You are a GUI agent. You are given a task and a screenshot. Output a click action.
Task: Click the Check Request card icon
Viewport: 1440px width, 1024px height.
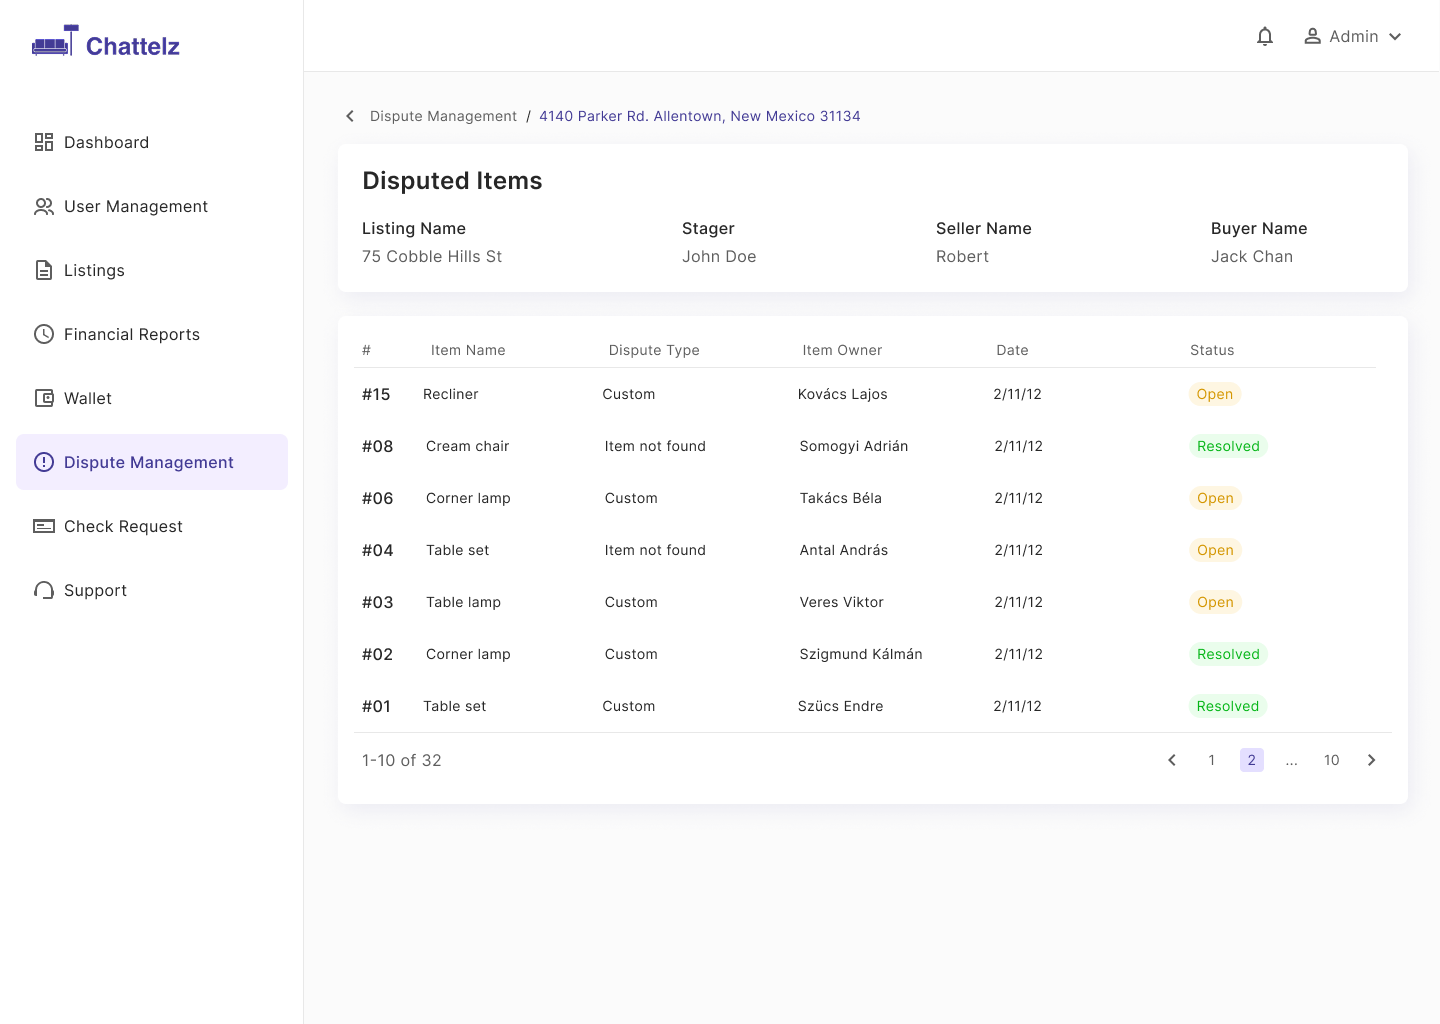(44, 526)
